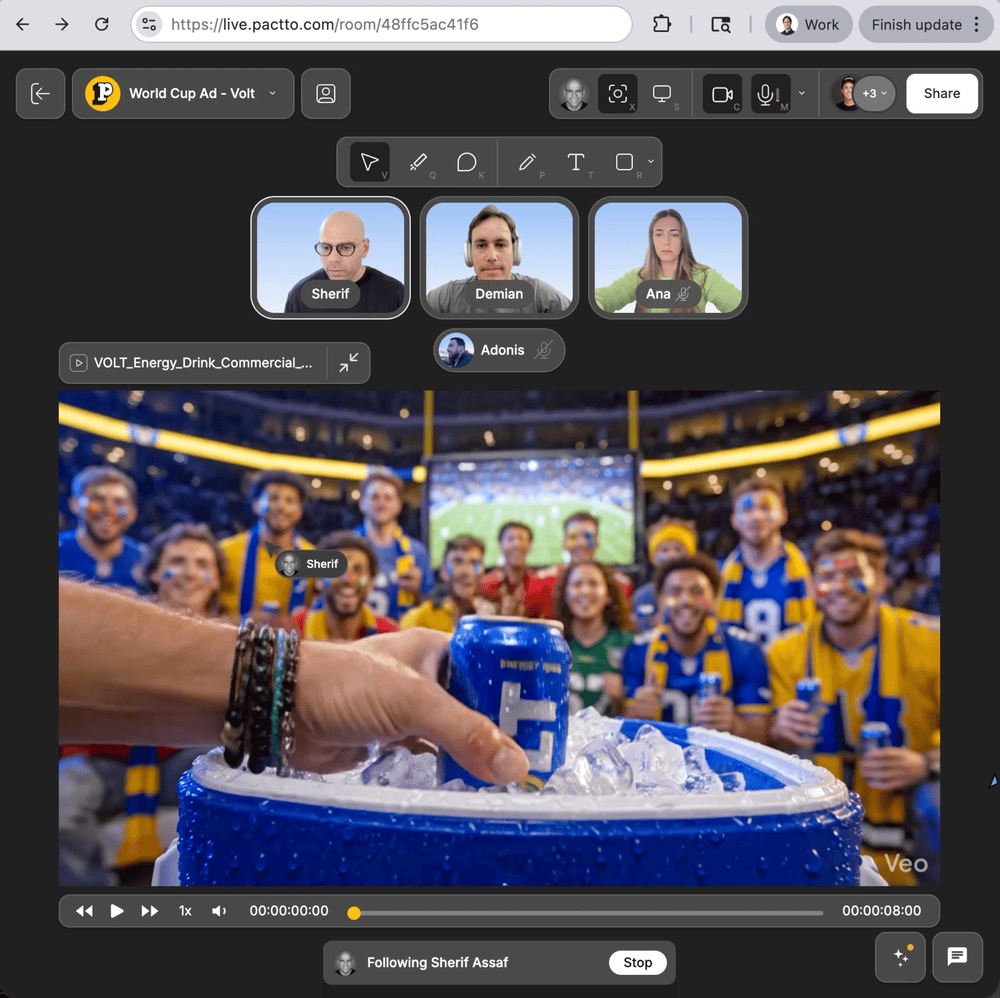
Task: Toggle the microphone mute button
Action: [x=770, y=94]
